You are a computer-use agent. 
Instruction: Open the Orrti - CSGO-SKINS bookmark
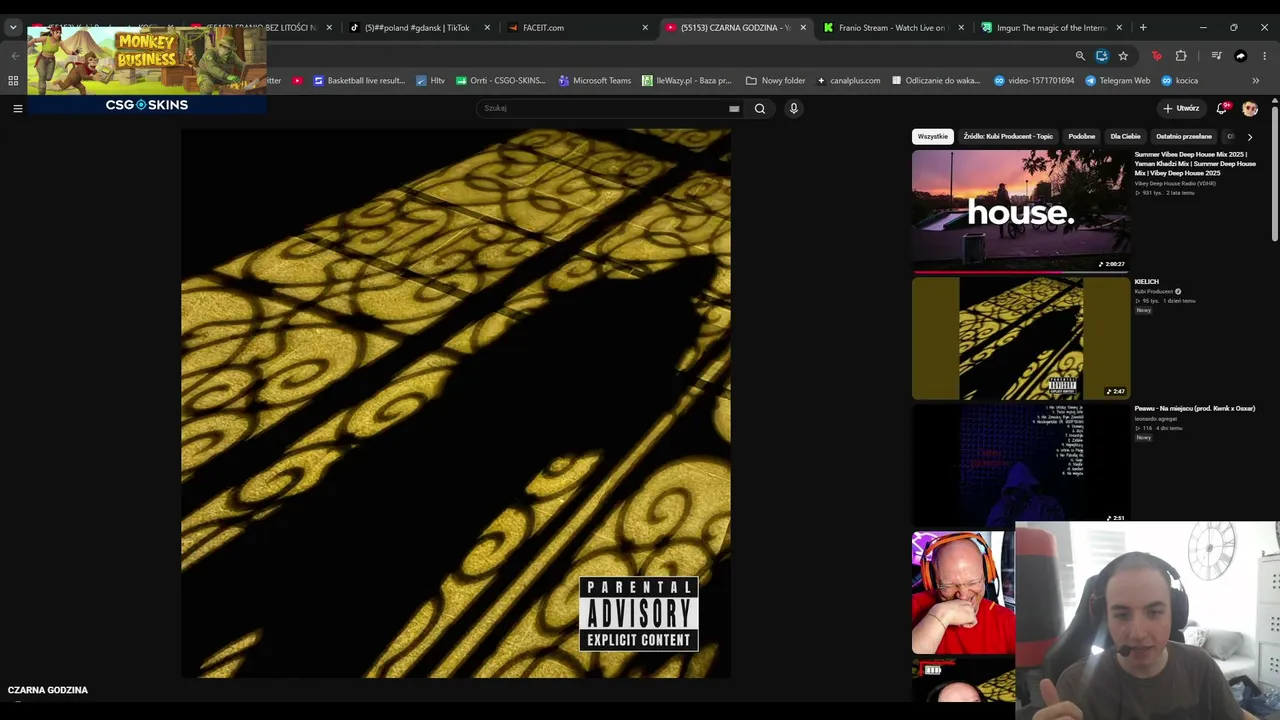tap(501, 81)
